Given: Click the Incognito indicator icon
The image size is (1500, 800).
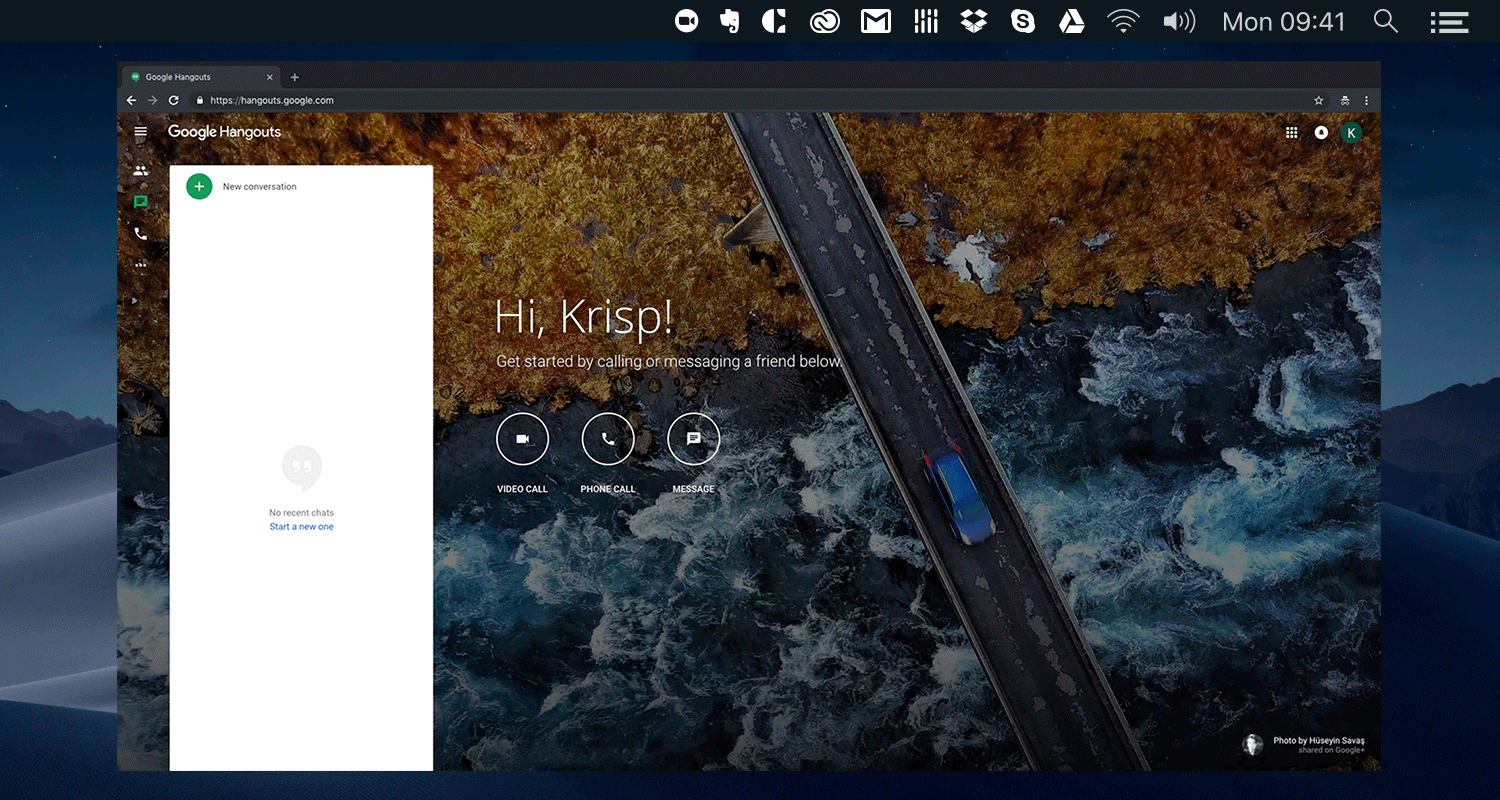Looking at the screenshot, I should click(x=1345, y=100).
